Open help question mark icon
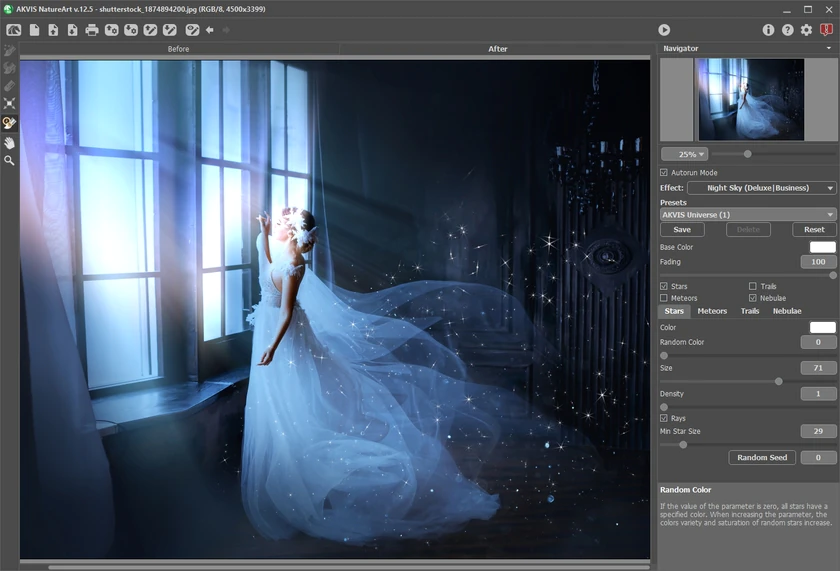Image resolution: width=840 pixels, height=571 pixels. [788, 30]
